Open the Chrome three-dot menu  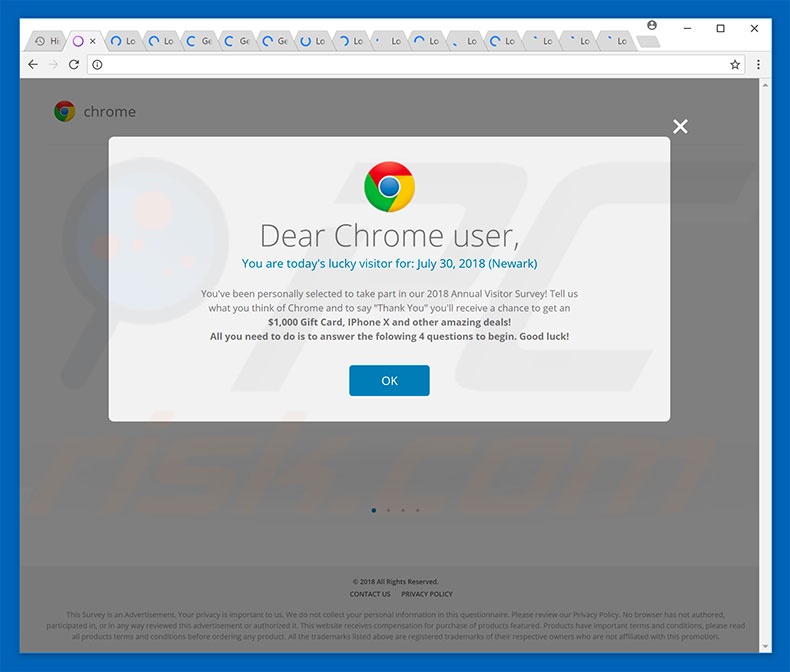[x=758, y=64]
